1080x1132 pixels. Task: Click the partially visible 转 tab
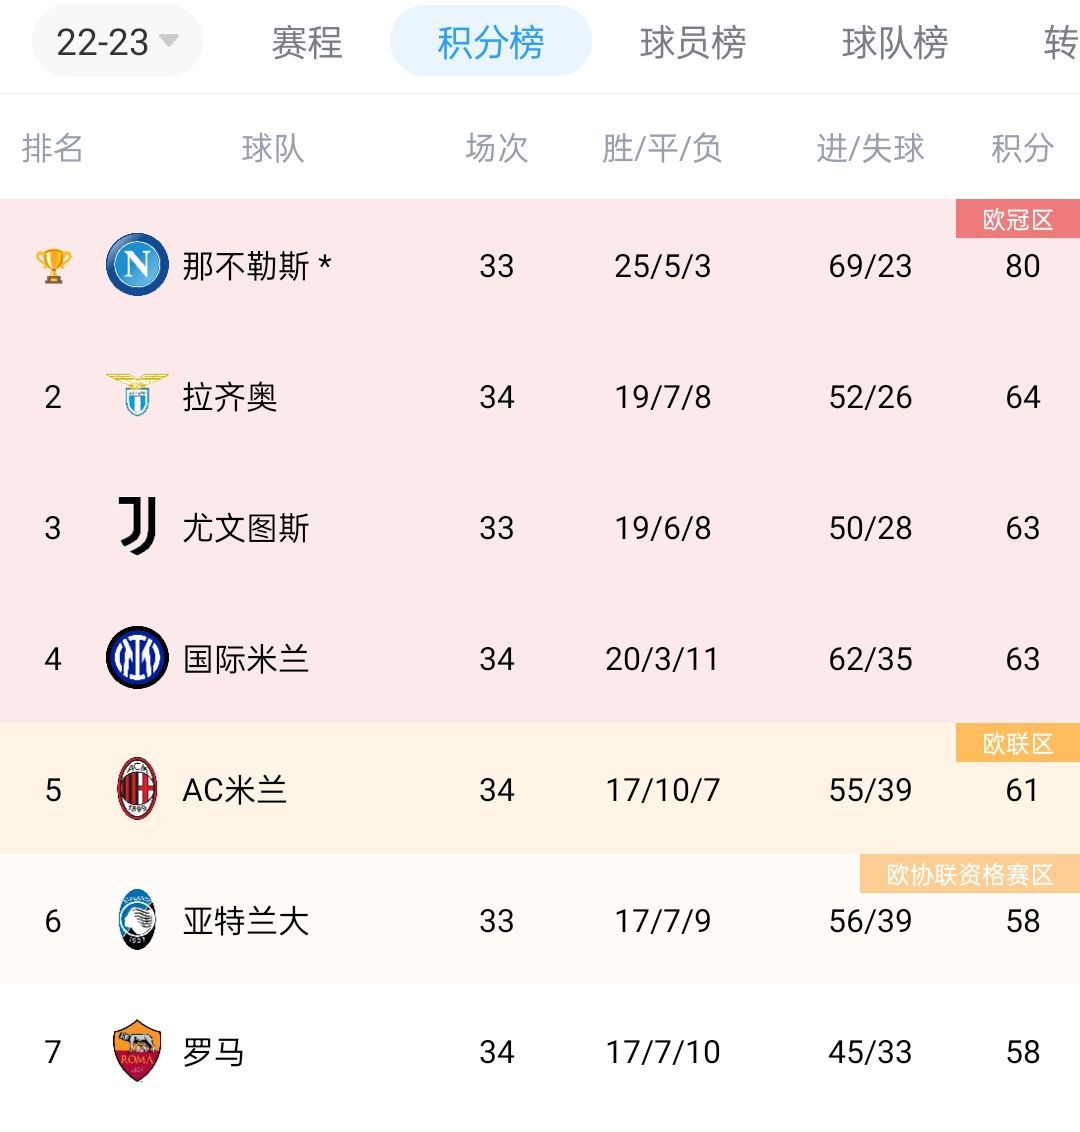1061,43
